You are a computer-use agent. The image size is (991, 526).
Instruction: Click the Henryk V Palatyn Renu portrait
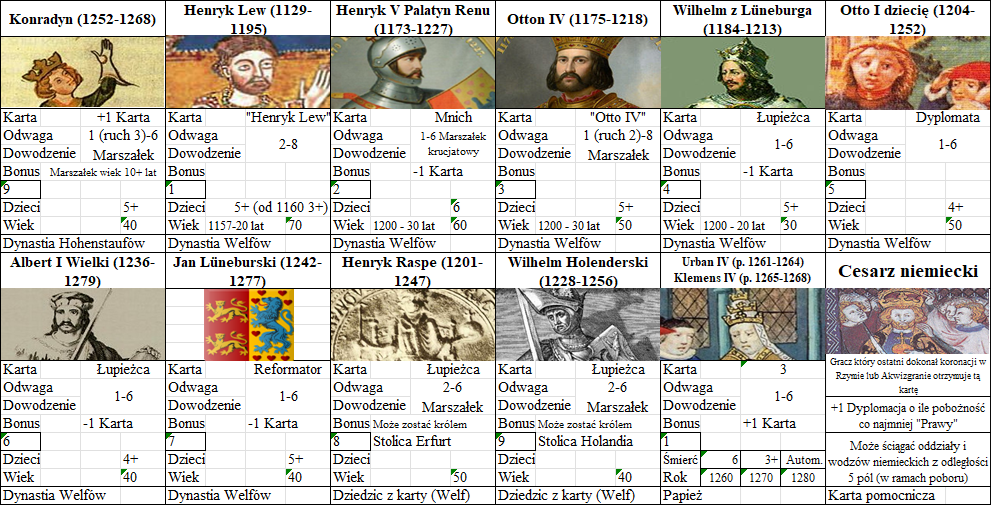413,72
